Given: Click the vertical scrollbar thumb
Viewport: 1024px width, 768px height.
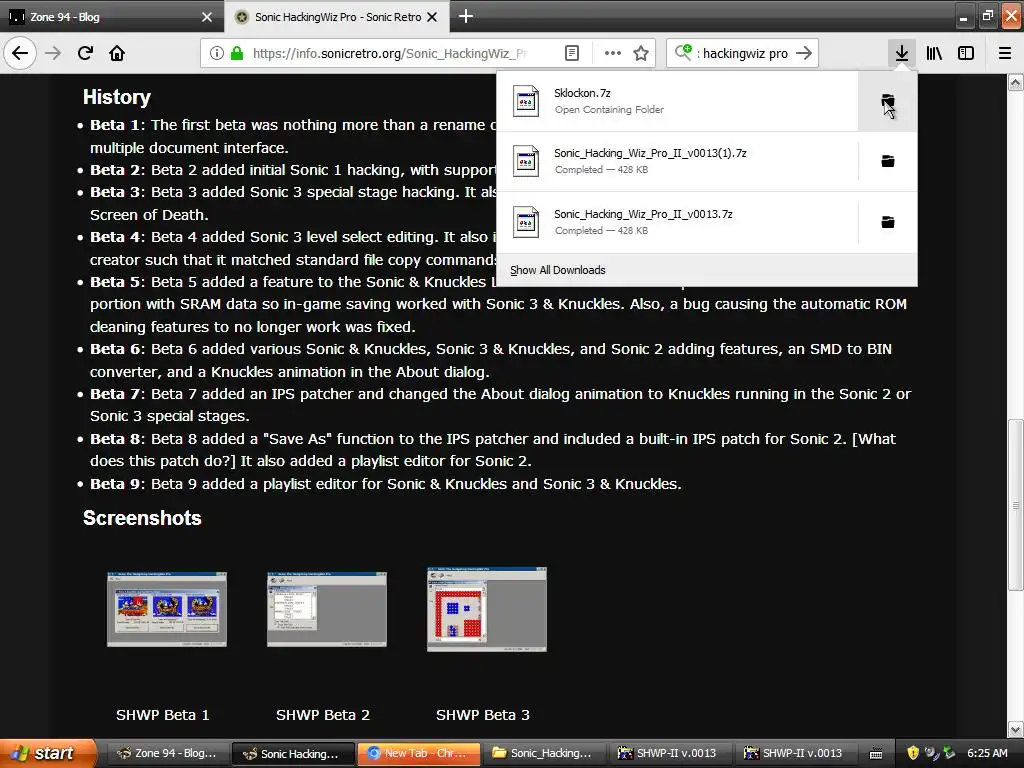Looking at the screenshot, I should [1016, 505].
